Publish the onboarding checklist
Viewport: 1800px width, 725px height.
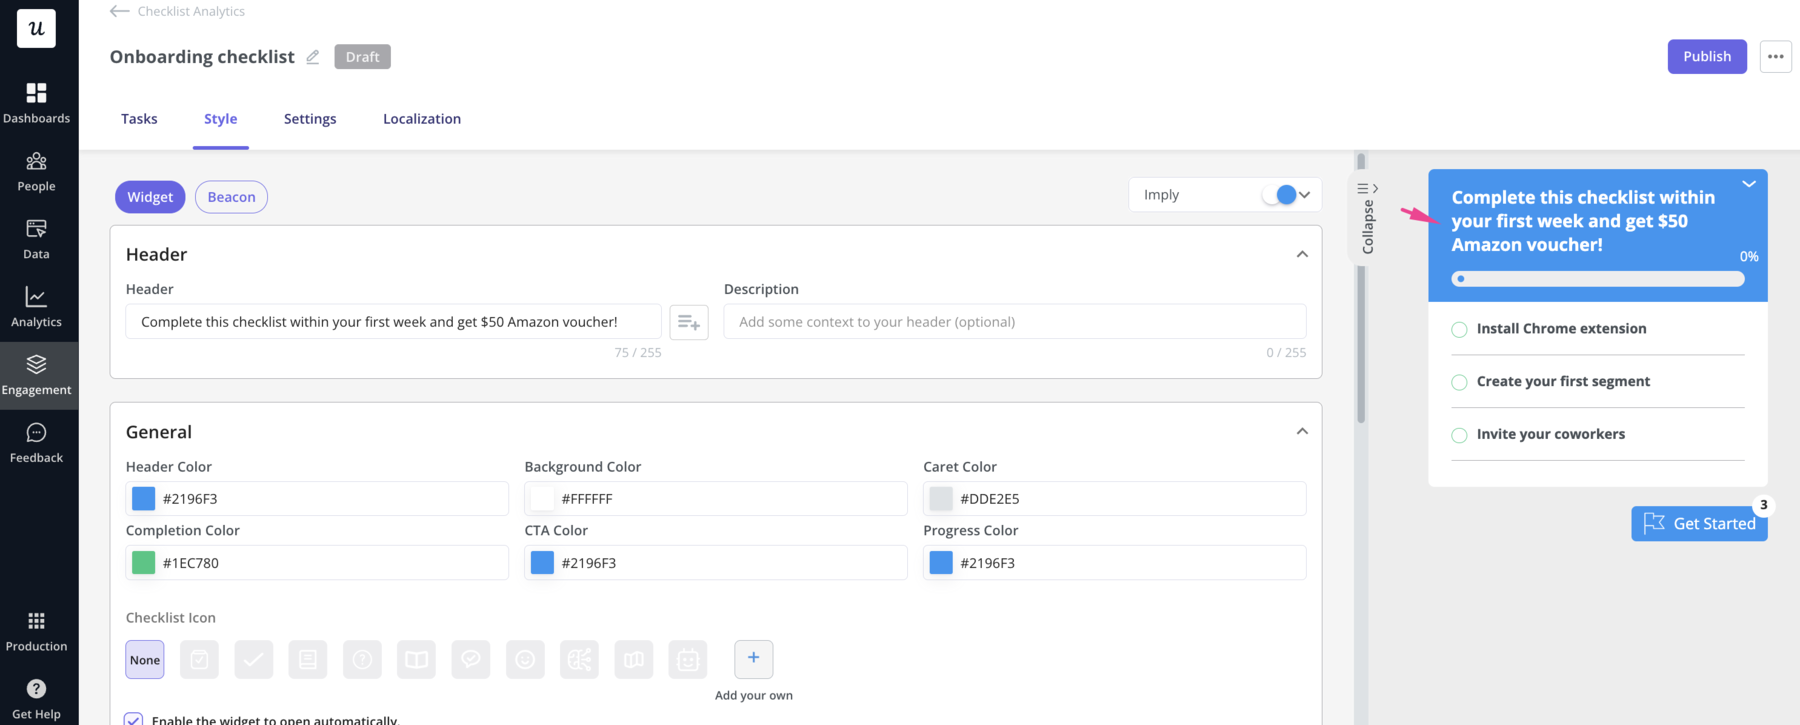click(1706, 57)
